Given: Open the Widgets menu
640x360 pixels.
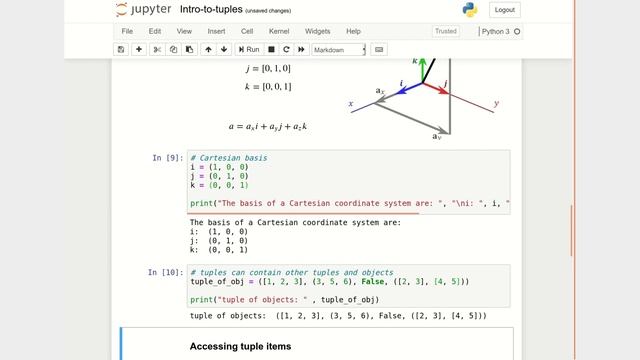Looking at the screenshot, I should (x=318, y=31).
